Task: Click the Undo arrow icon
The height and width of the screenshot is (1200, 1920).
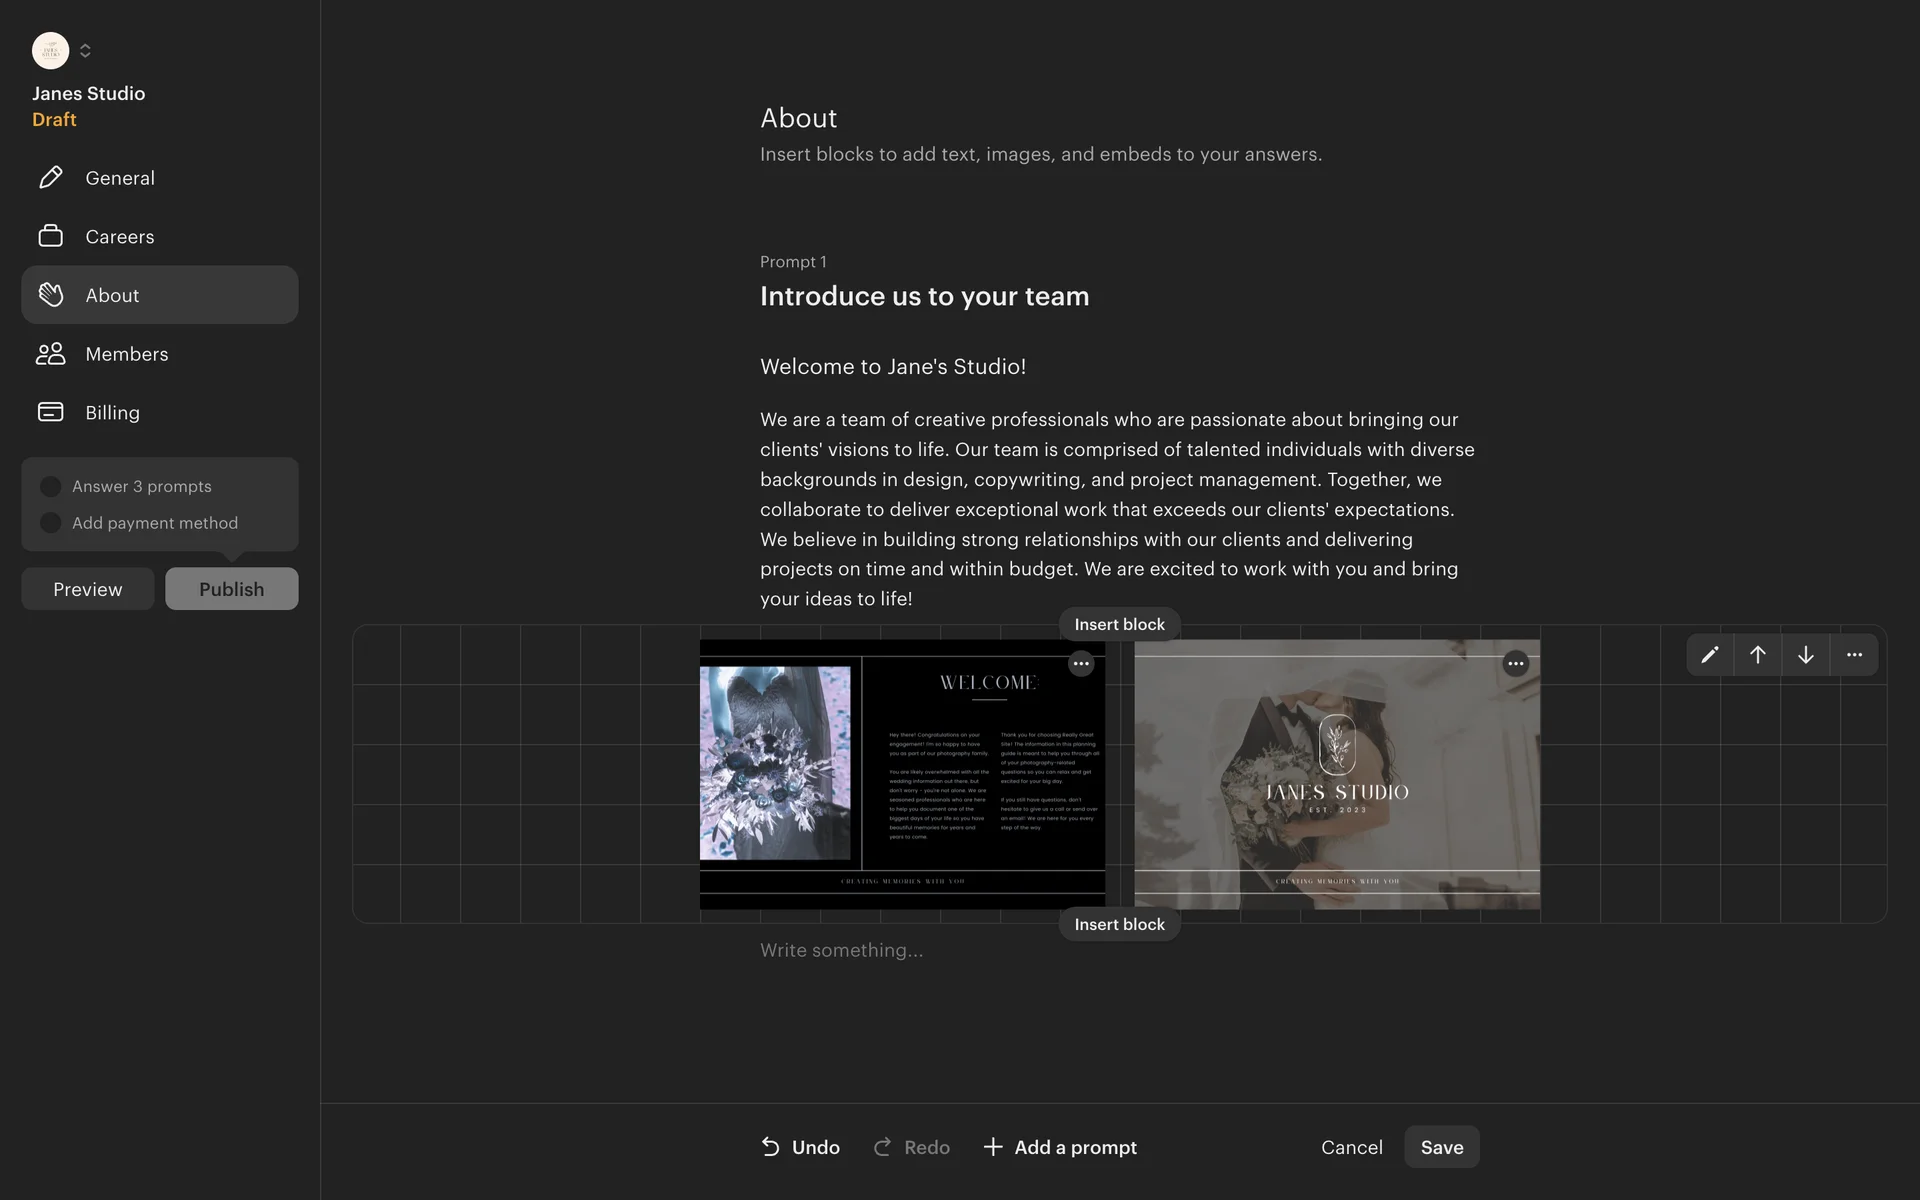Action: tap(770, 1147)
